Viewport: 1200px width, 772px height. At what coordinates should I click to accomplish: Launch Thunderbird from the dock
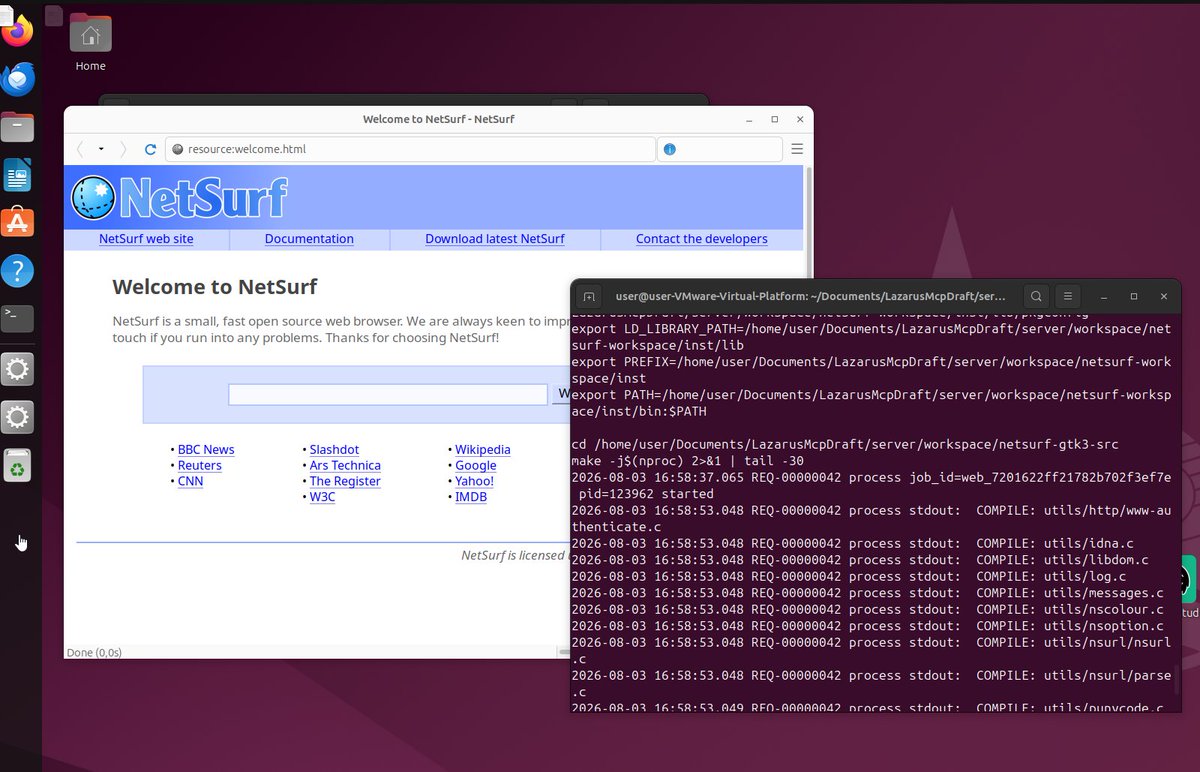[x=18, y=79]
